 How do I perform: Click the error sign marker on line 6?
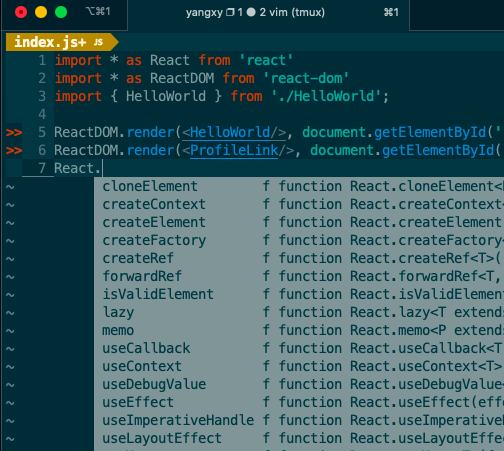pyautogui.click(x=14, y=151)
